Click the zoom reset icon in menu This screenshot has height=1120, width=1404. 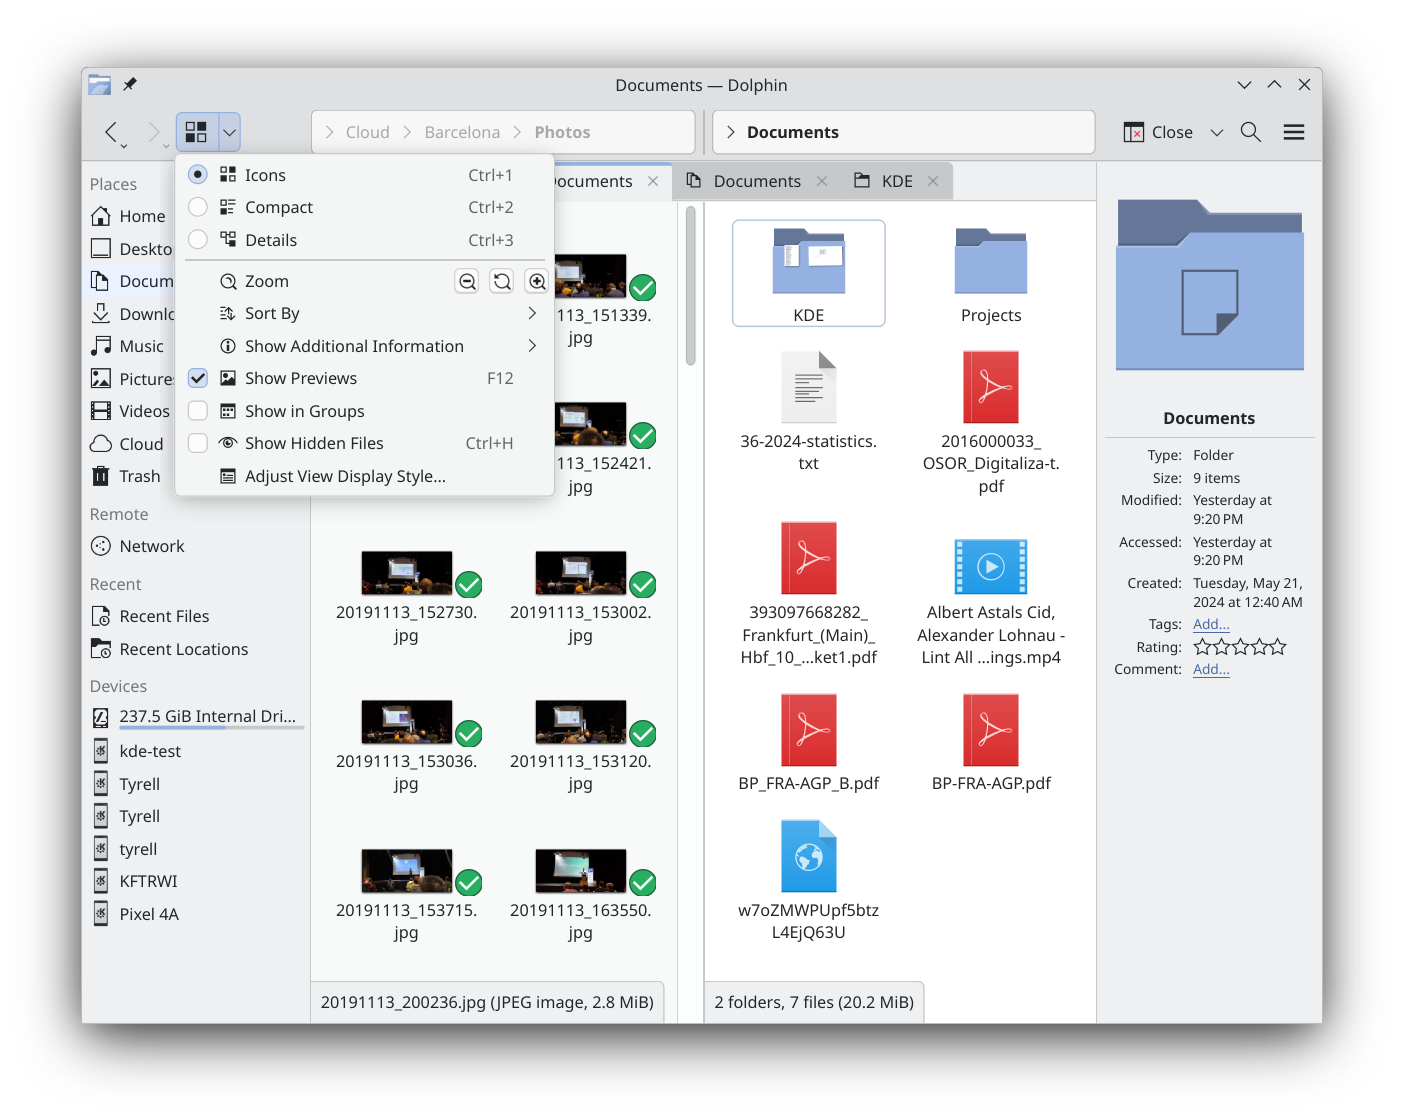point(502,282)
